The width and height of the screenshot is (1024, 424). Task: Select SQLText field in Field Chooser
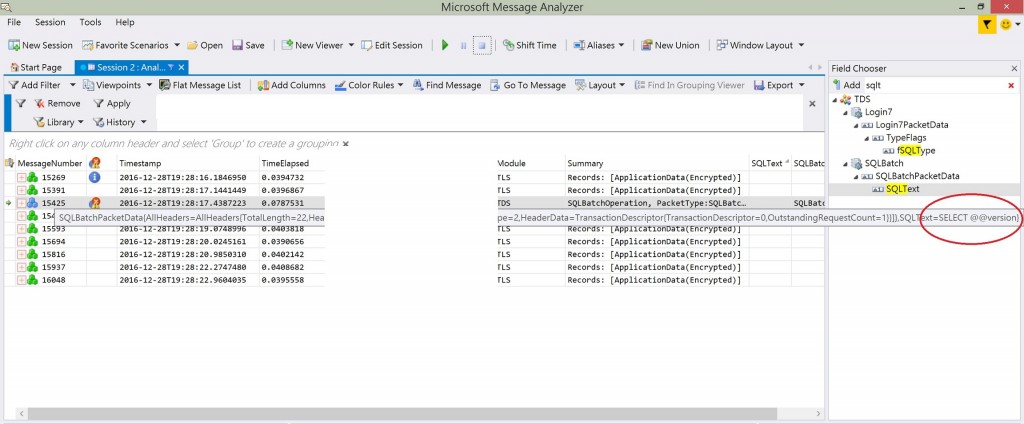coord(895,189)
